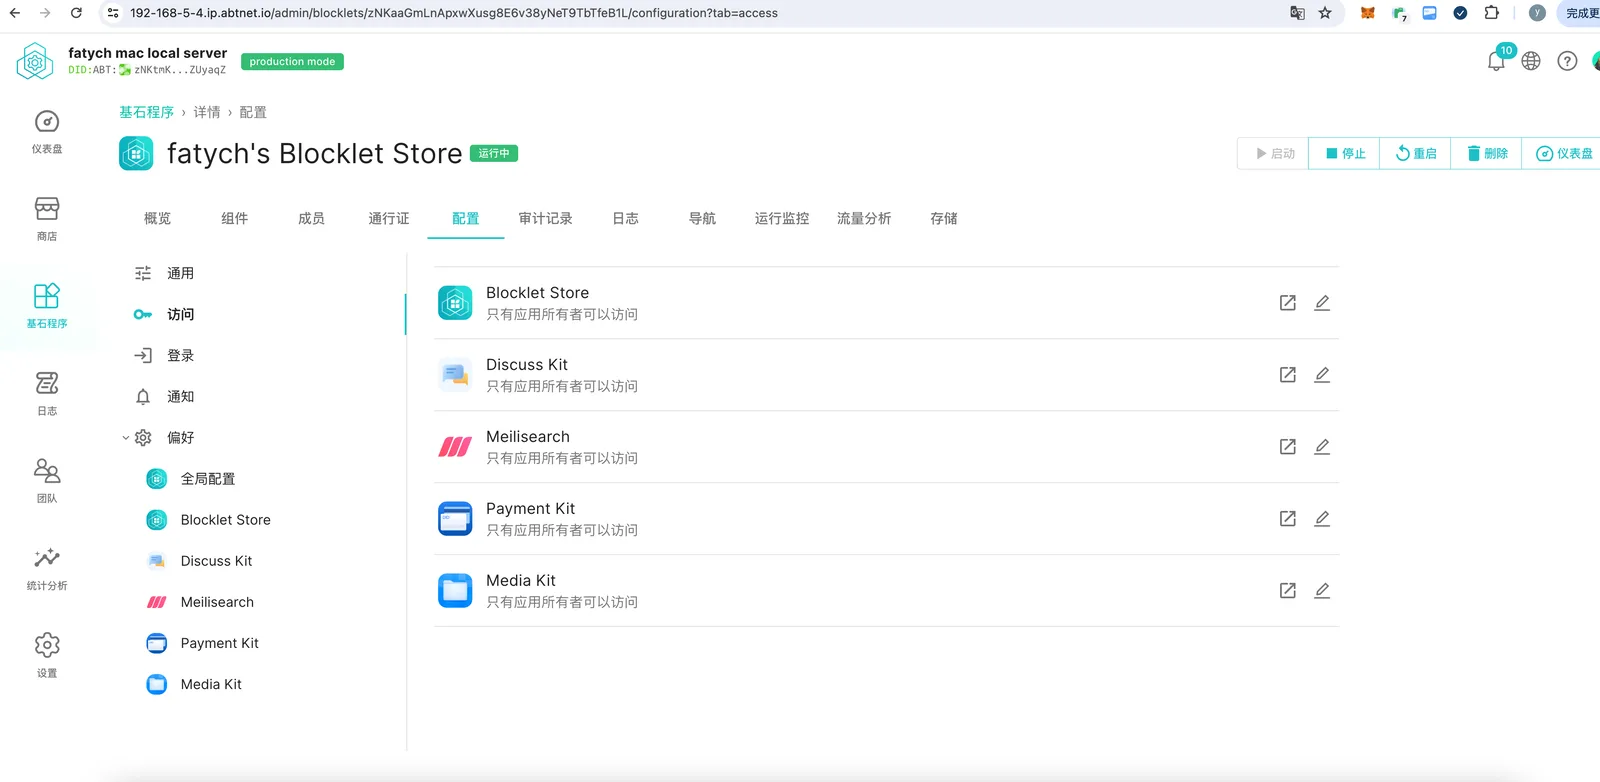Switch to the 日志 logs tab
The height and width of the screenshot is (782, 1600).
pos(625,218)
